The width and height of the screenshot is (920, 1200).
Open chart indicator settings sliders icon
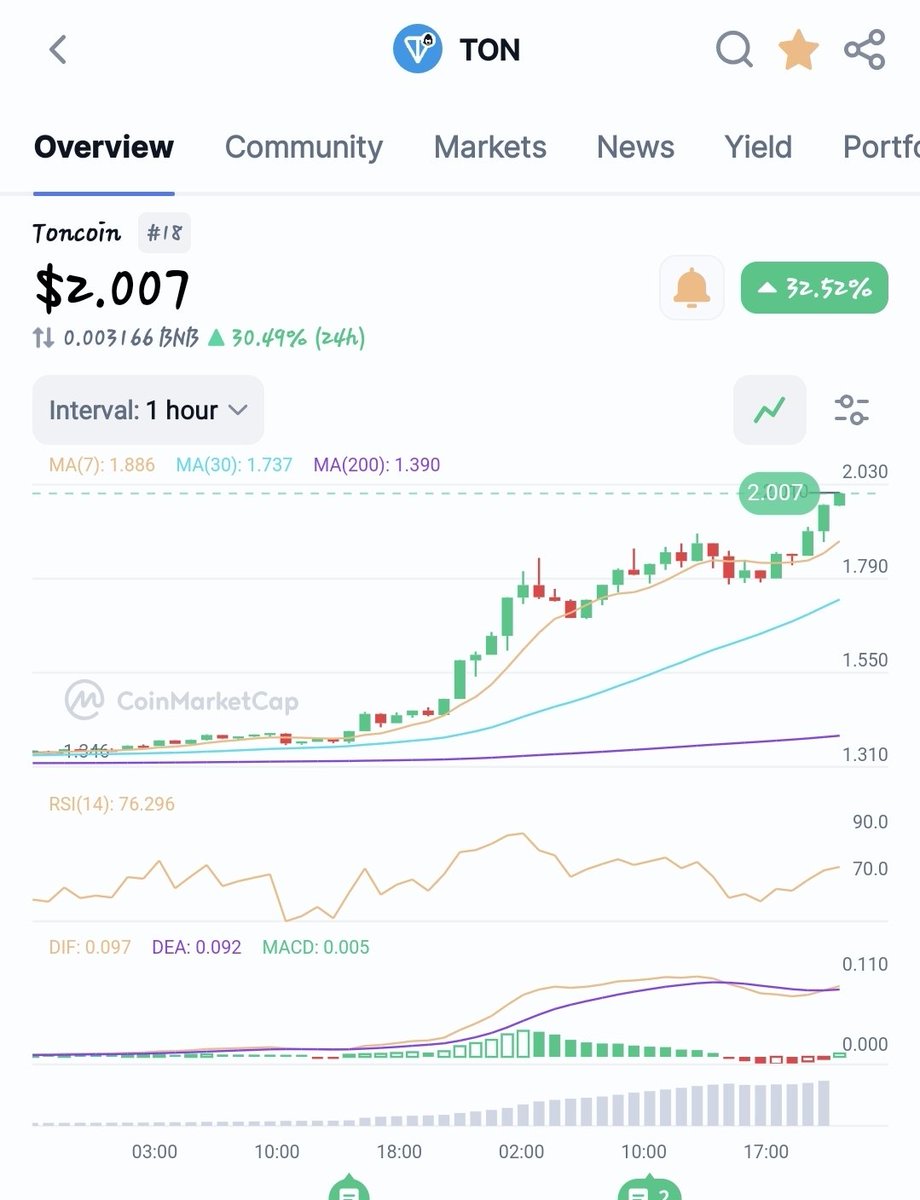pyautogui.click(x=852, y=409)
